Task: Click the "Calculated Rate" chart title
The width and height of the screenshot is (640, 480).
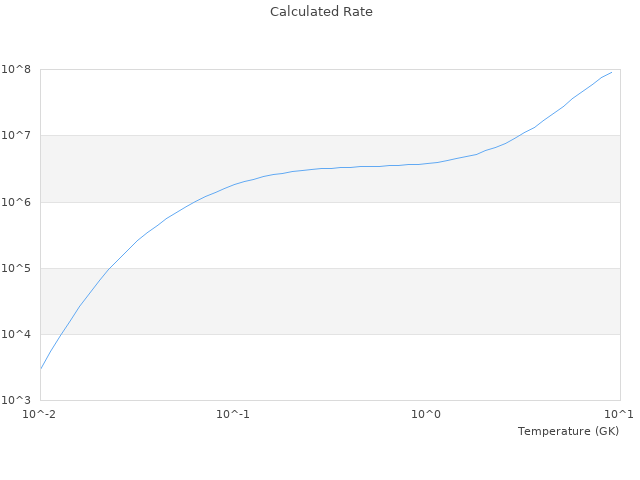Action: [x=321, y=12]
